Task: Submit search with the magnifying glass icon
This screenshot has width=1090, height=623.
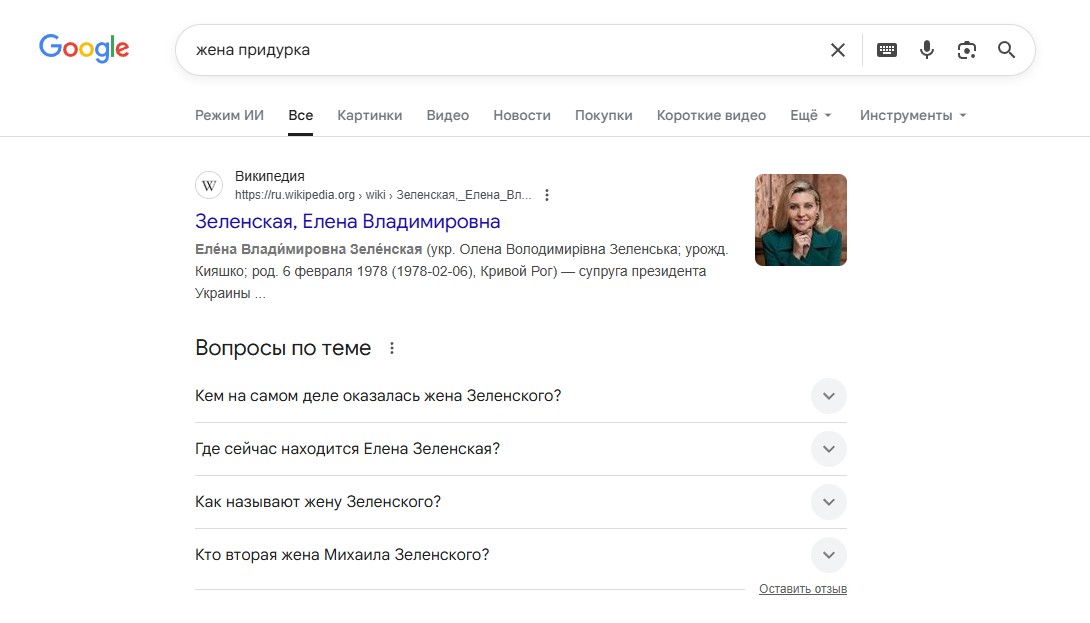Action: point(1006,50)
